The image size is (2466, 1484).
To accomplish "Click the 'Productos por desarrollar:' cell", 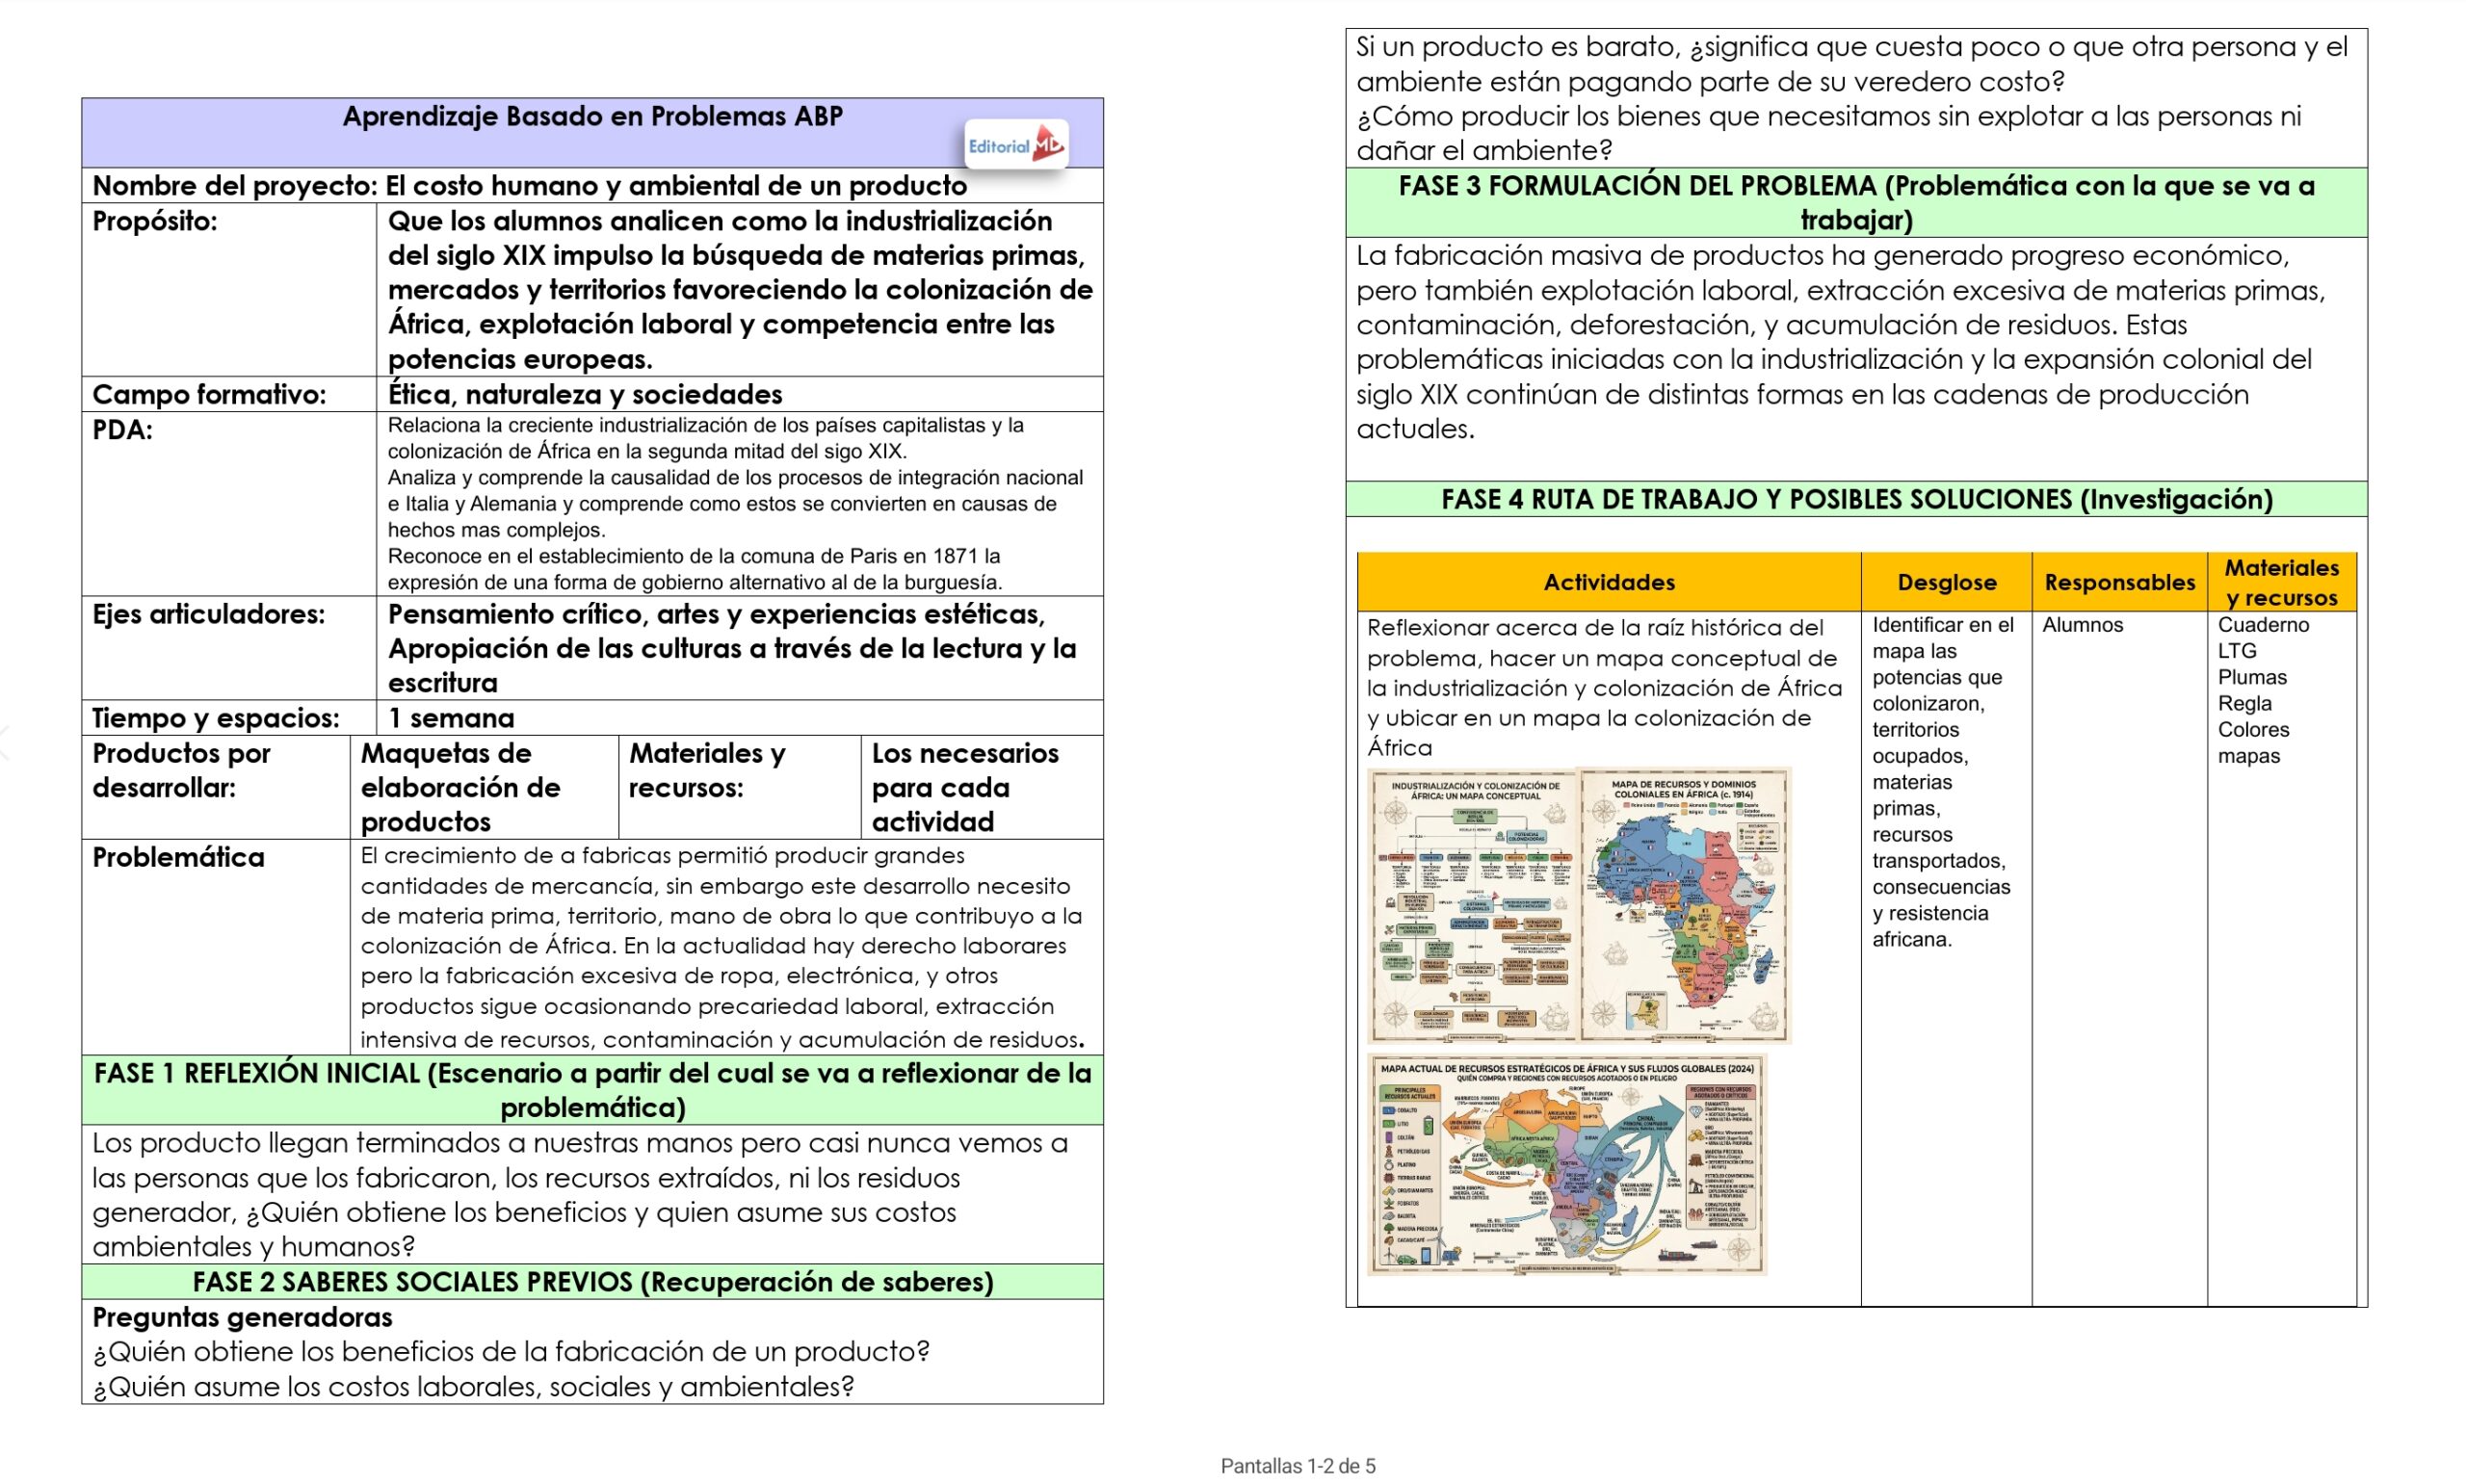I will coord(216,787).
